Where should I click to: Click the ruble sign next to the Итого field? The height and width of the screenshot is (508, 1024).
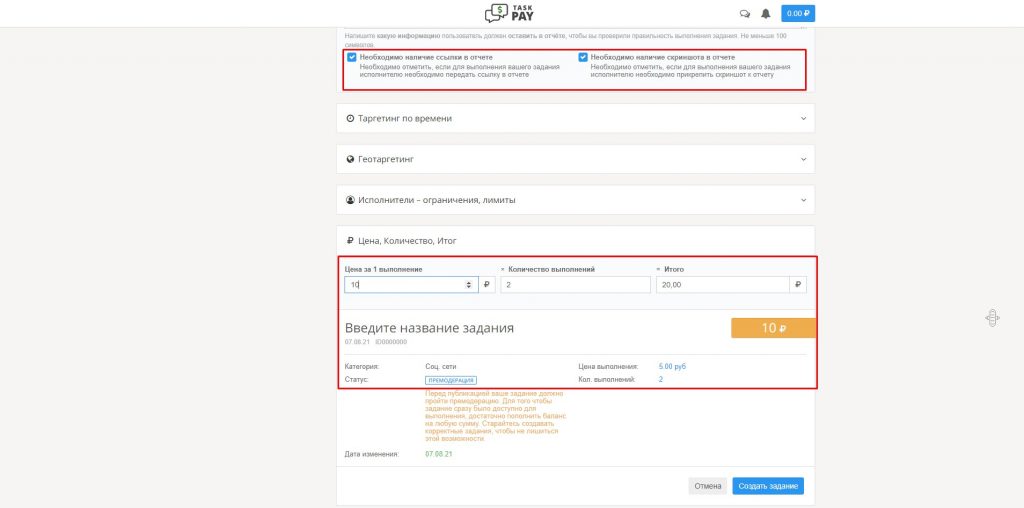798,285
